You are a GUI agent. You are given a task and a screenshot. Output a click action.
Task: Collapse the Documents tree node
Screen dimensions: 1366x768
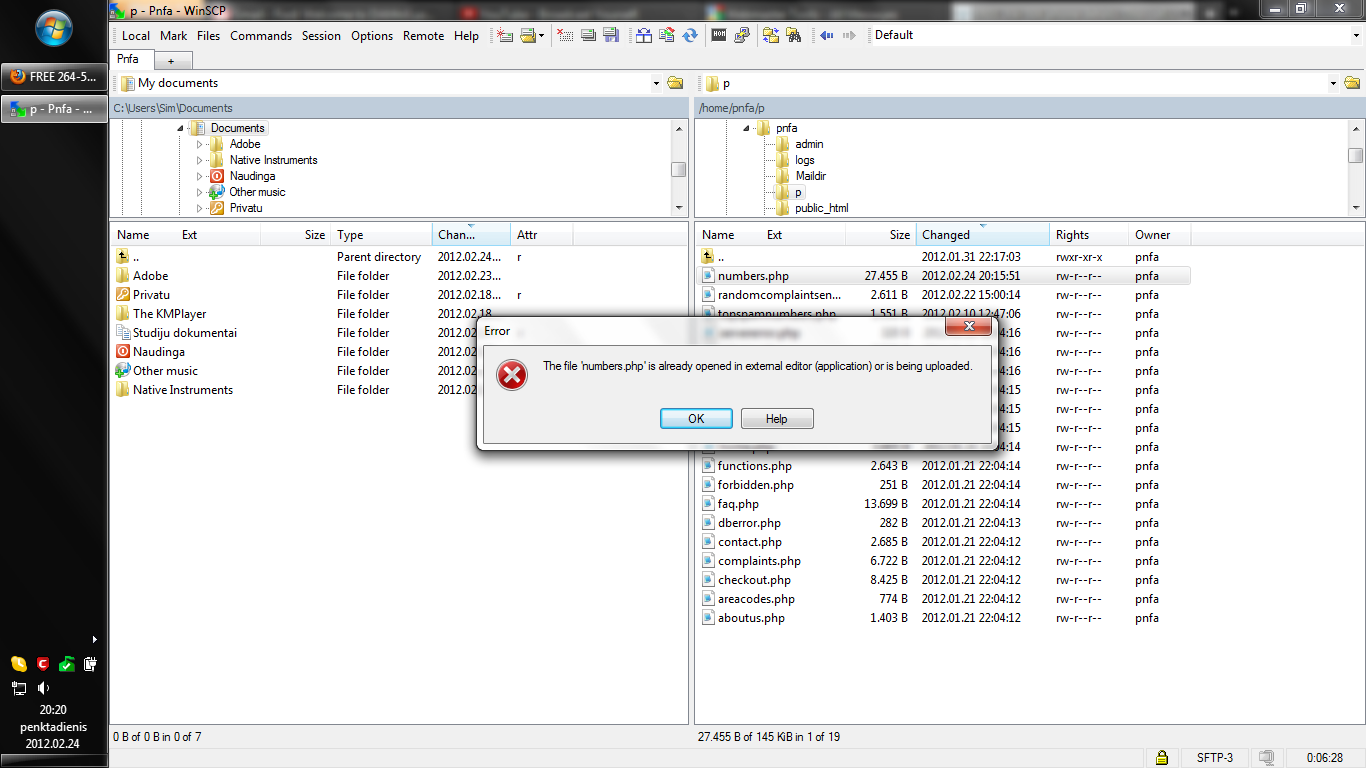(181, 128)
